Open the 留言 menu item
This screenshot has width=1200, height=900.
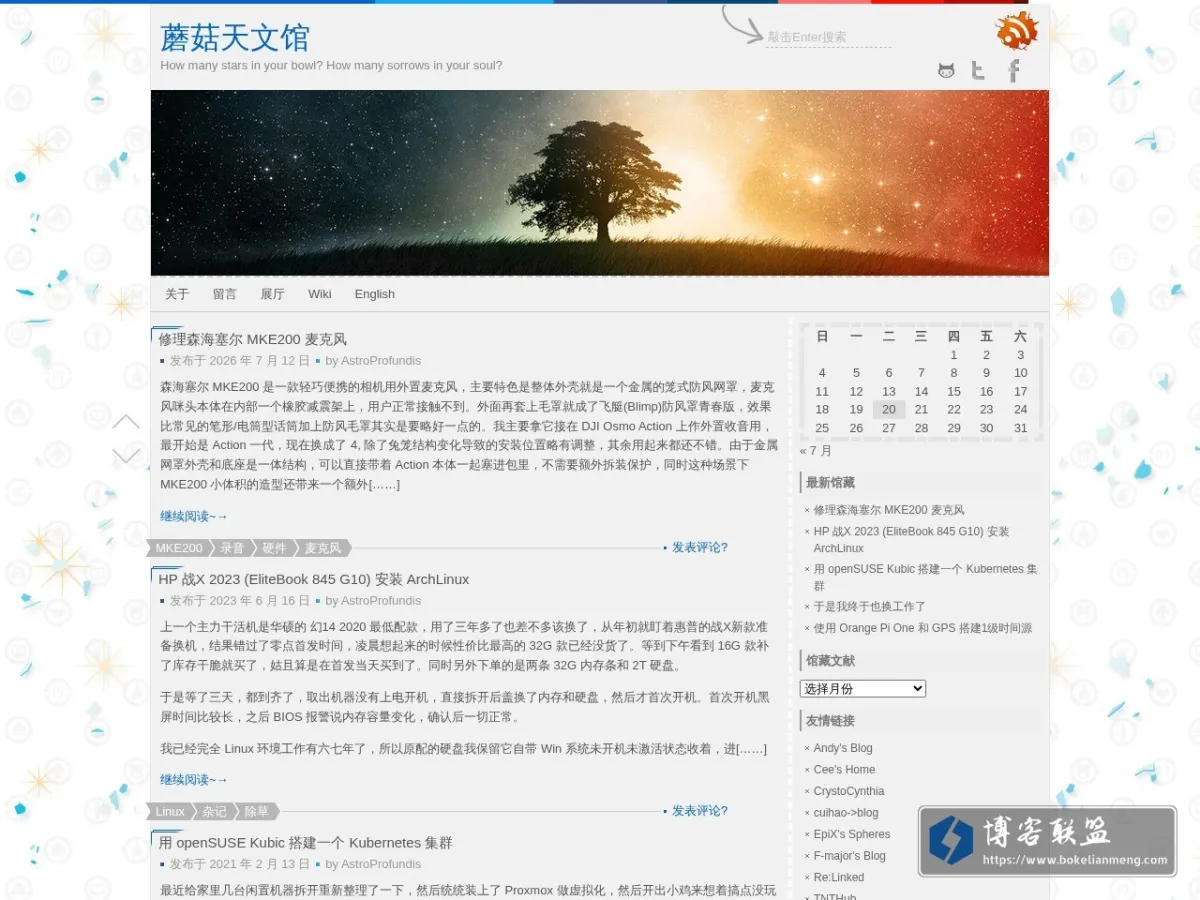pyautogui.click(x=225, y=294)
